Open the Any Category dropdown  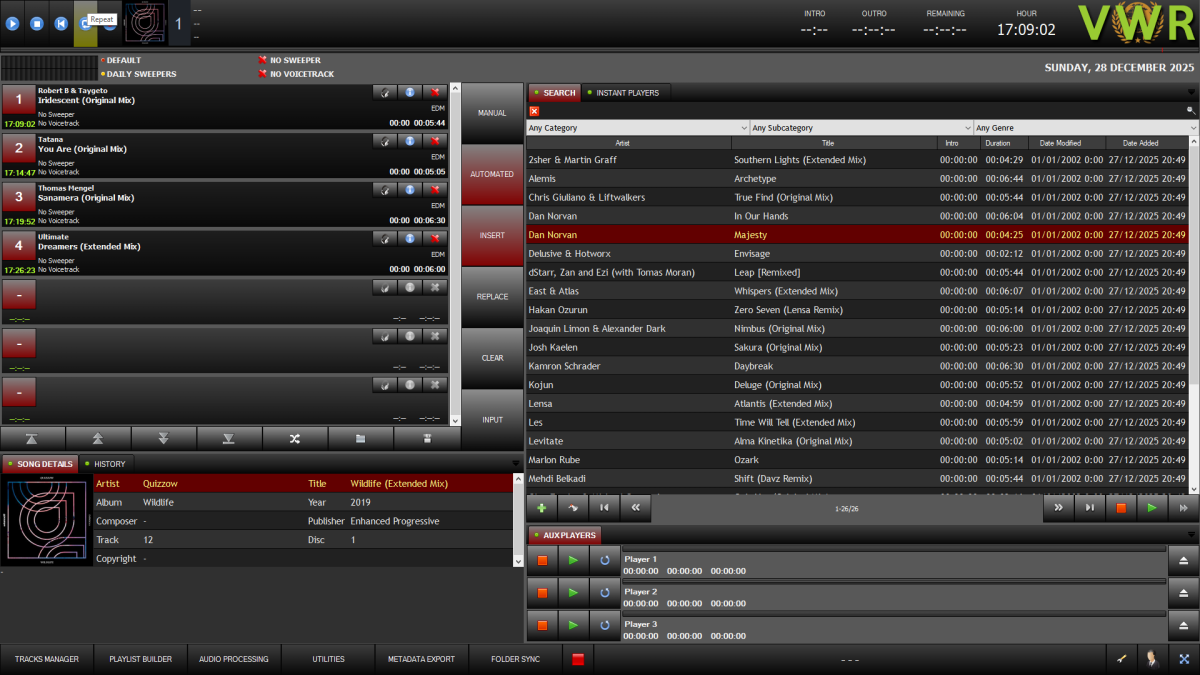(635, 127)
